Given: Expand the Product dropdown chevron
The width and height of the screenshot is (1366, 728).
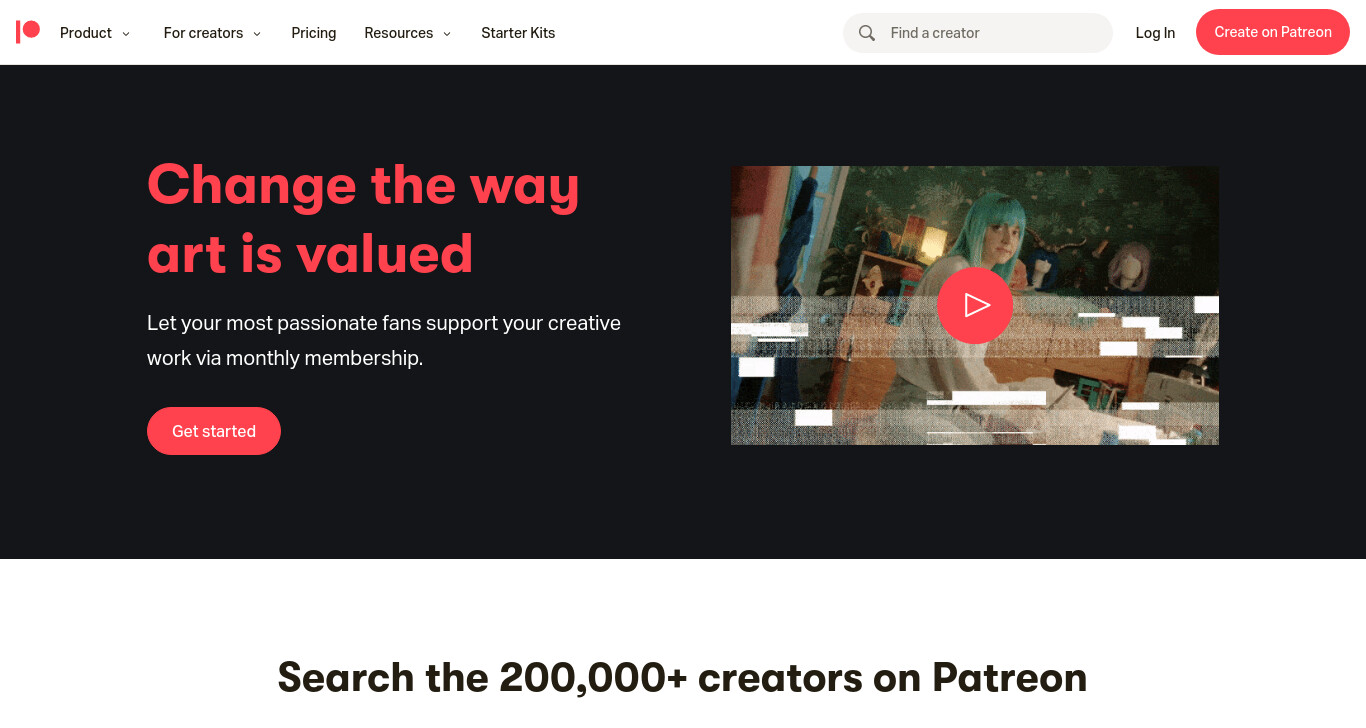Looking at the screenshot, I should 126,34.
